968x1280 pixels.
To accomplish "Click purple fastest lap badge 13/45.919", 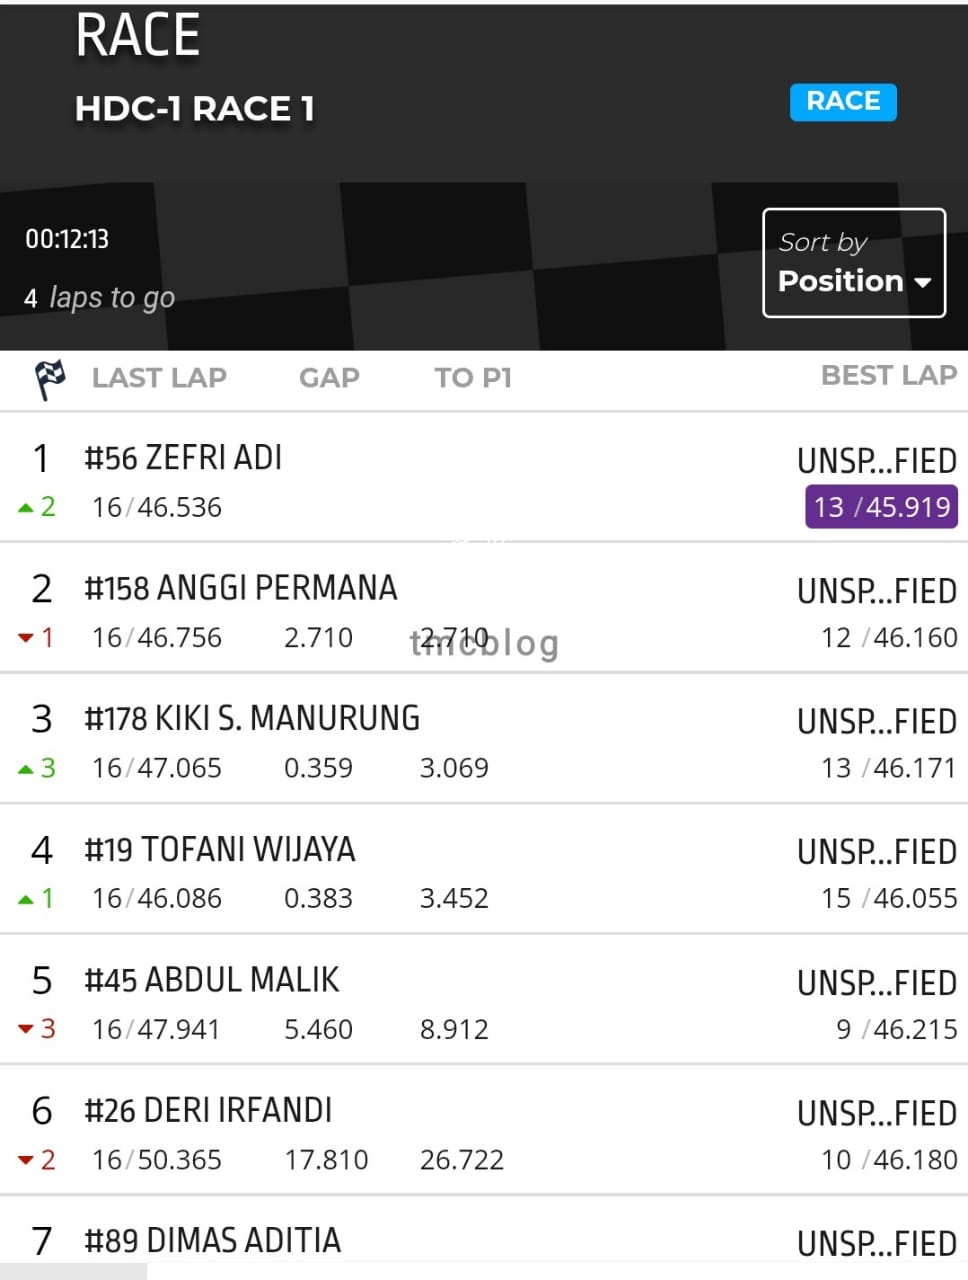I will coord(881,507).
